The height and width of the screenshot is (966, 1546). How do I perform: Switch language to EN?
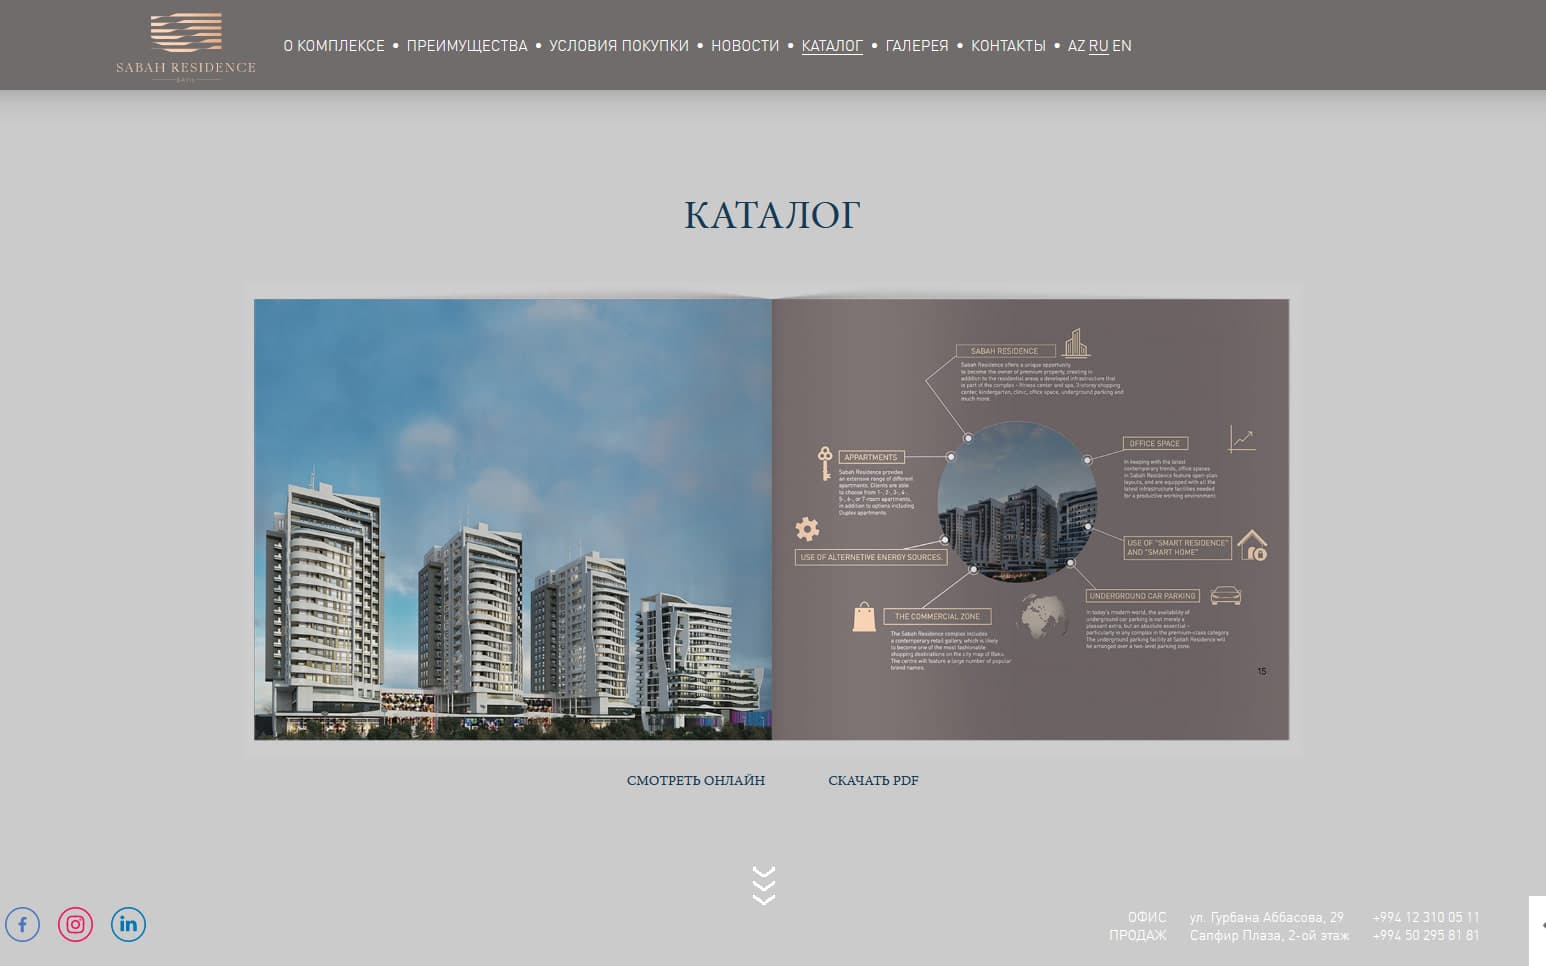[x=1122, y=46]
